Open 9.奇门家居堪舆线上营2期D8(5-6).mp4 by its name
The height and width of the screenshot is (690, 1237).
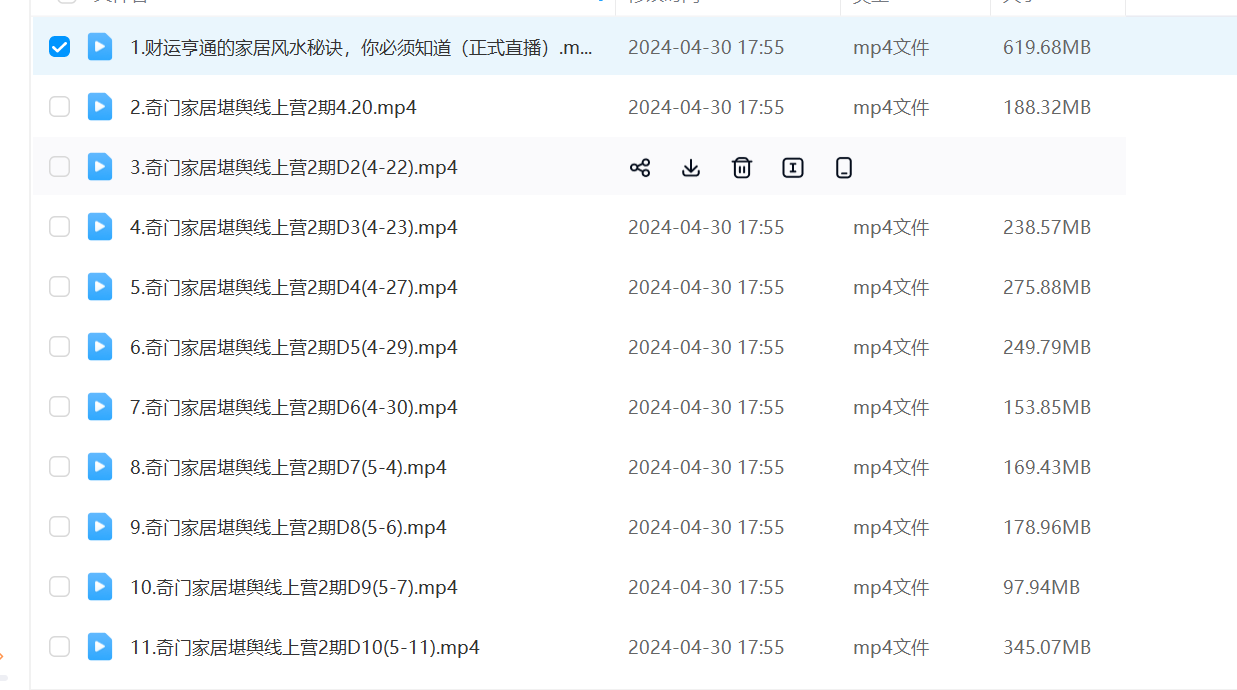288,527
